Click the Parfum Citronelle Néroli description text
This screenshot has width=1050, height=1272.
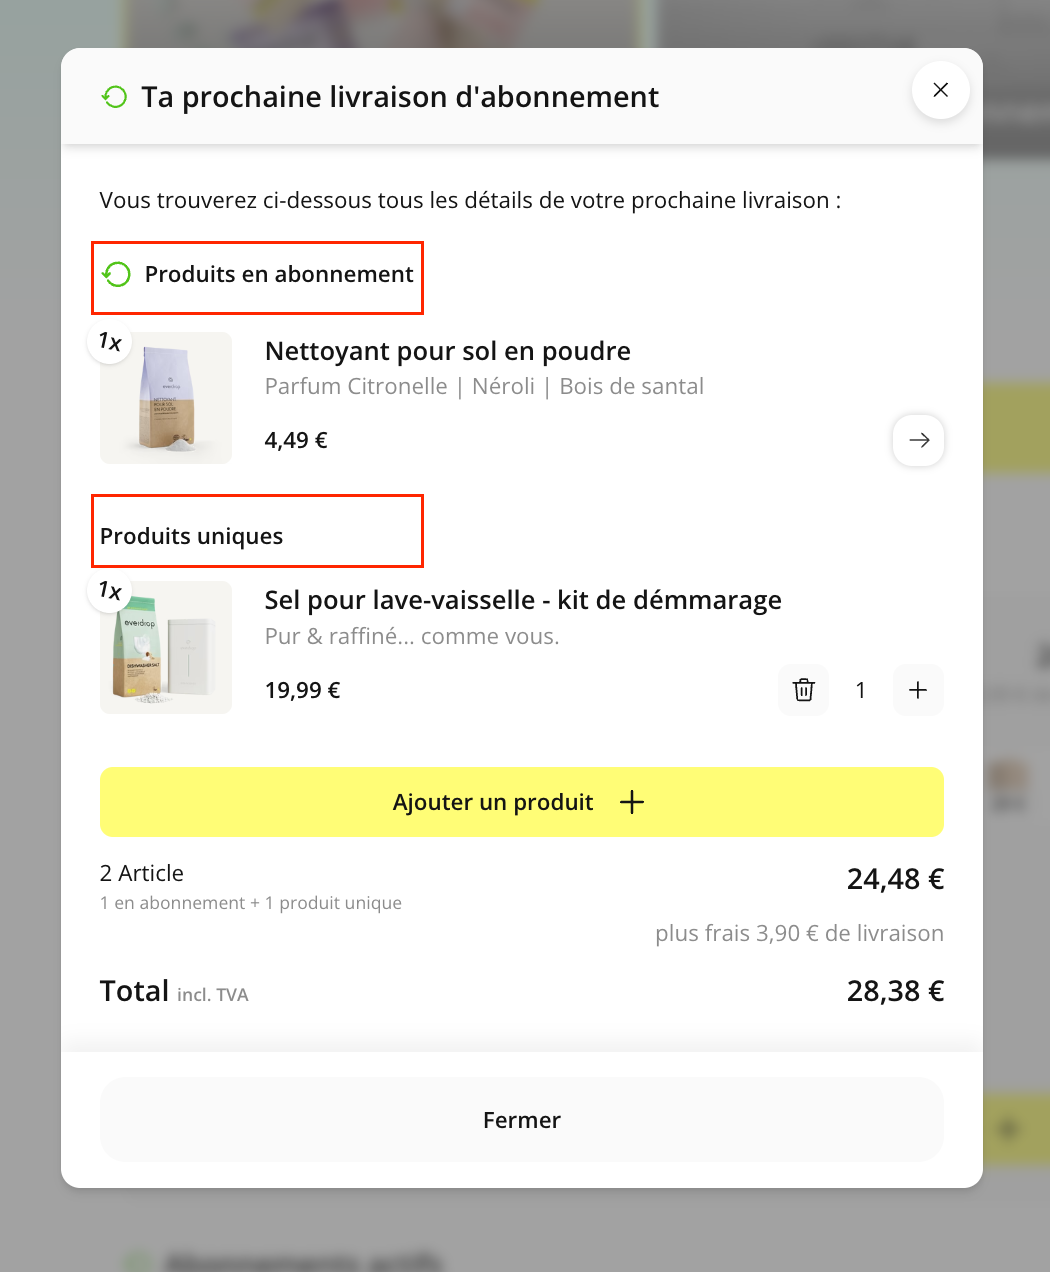(484, 387)
